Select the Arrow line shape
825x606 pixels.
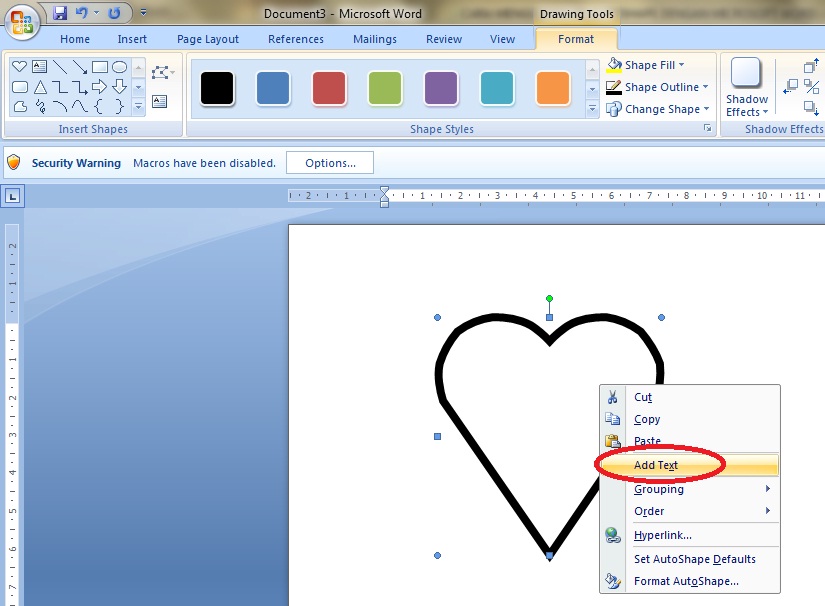pyautogui.click(x=81, y=68)
